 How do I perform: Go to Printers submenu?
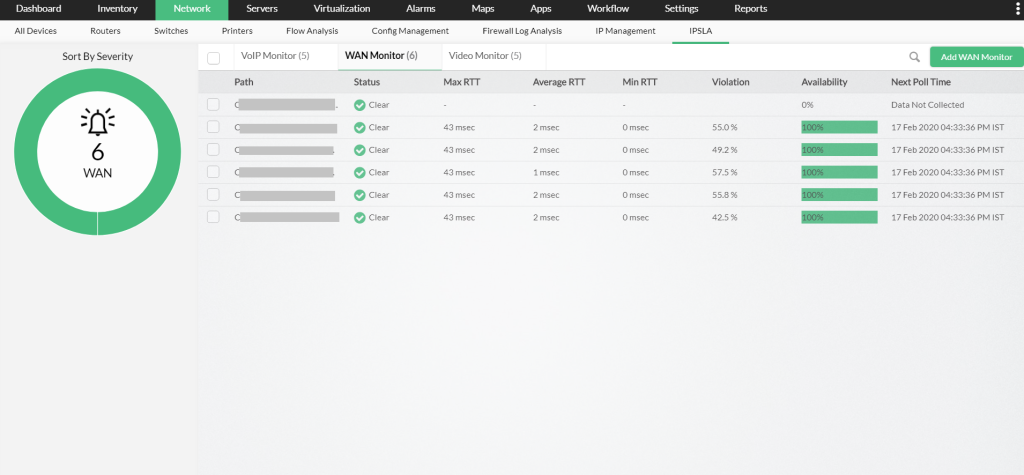237,31
